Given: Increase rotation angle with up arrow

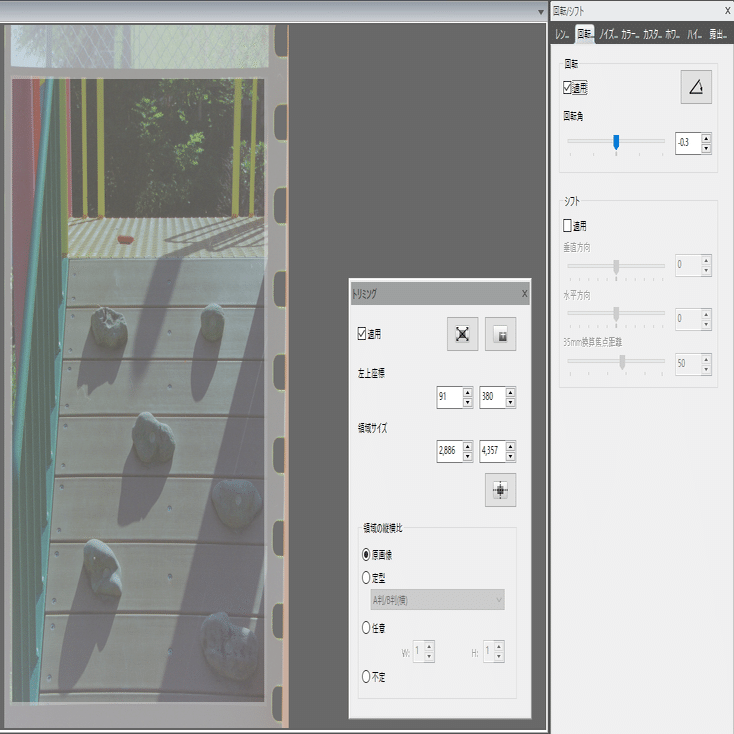Looking at the screenshot, I should (706, 138).
